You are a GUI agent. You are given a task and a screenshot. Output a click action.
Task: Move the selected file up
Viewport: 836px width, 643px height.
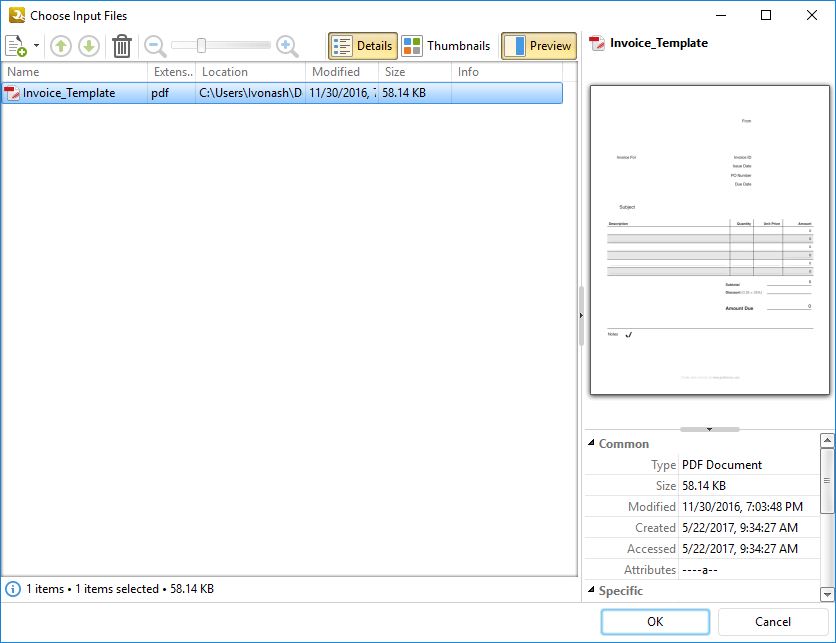(x=61, y=45)
